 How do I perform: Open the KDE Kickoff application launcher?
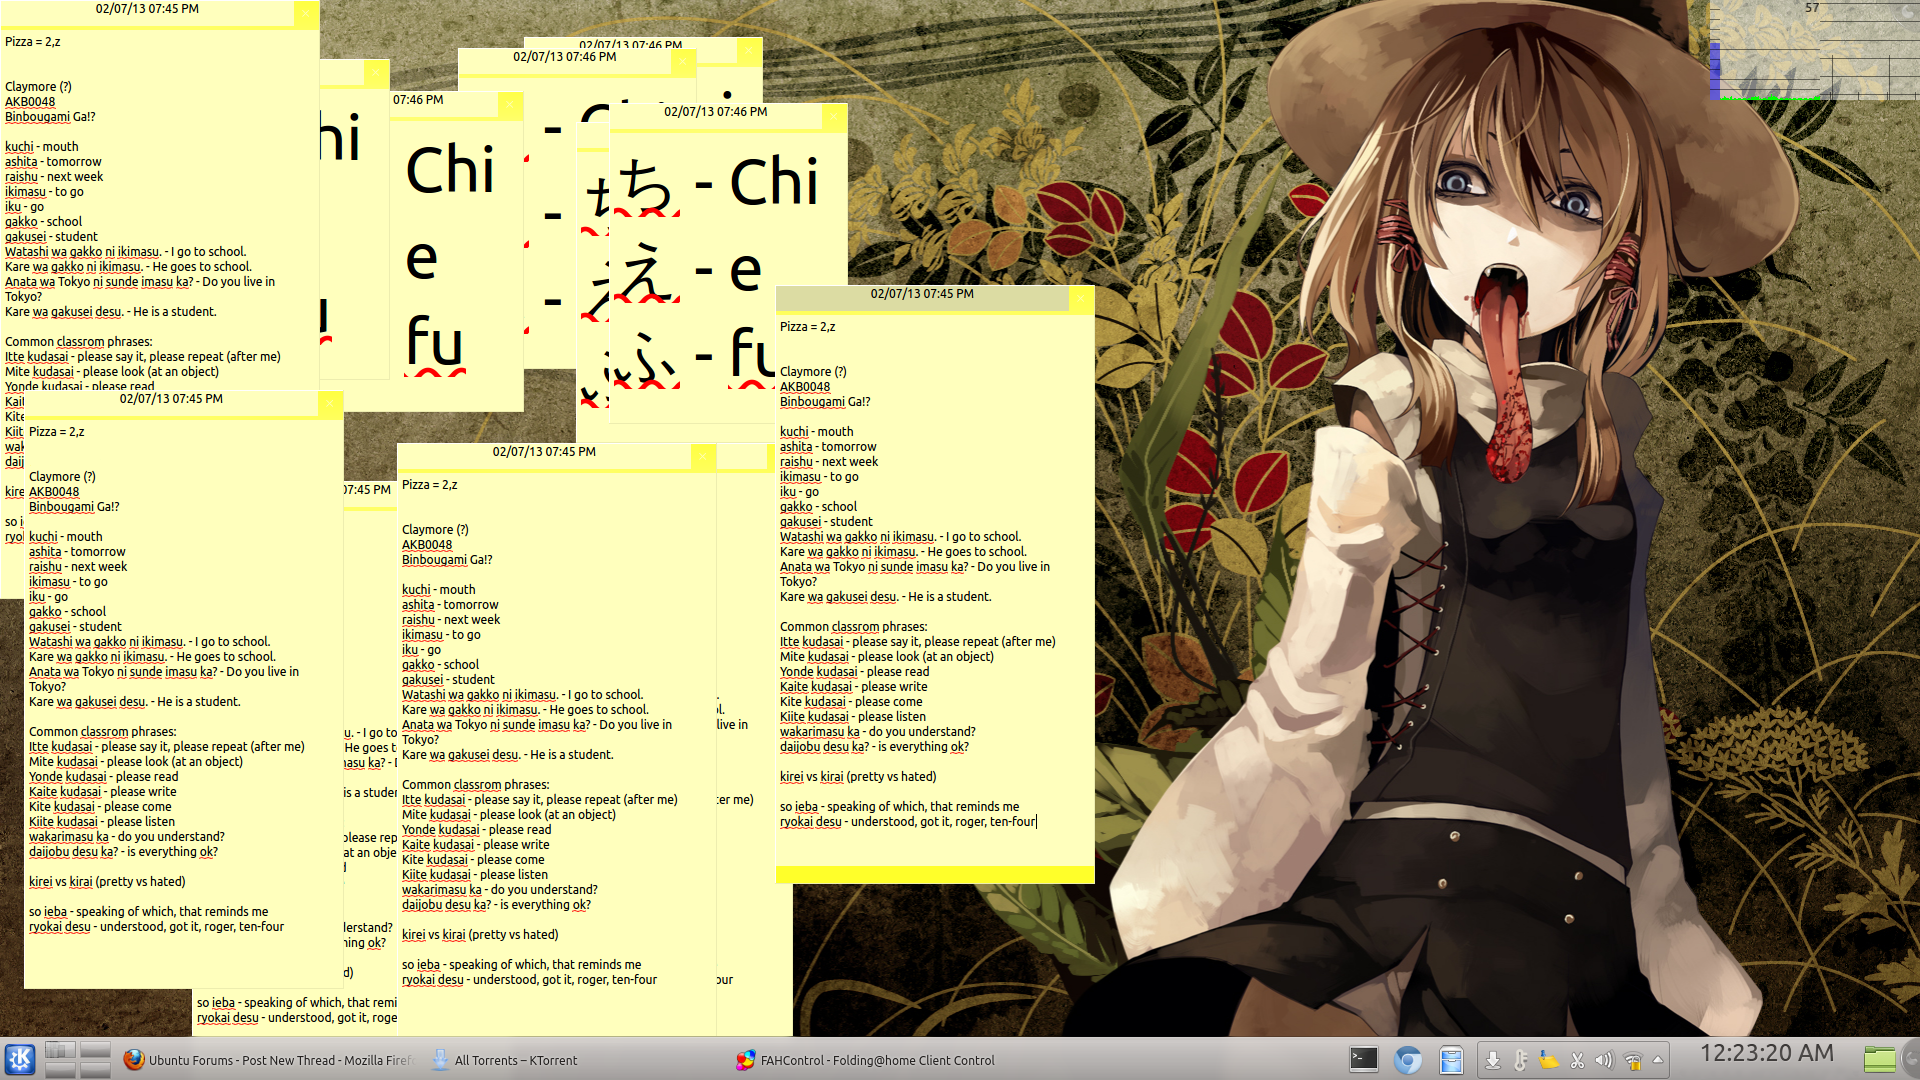[20, 1059]
